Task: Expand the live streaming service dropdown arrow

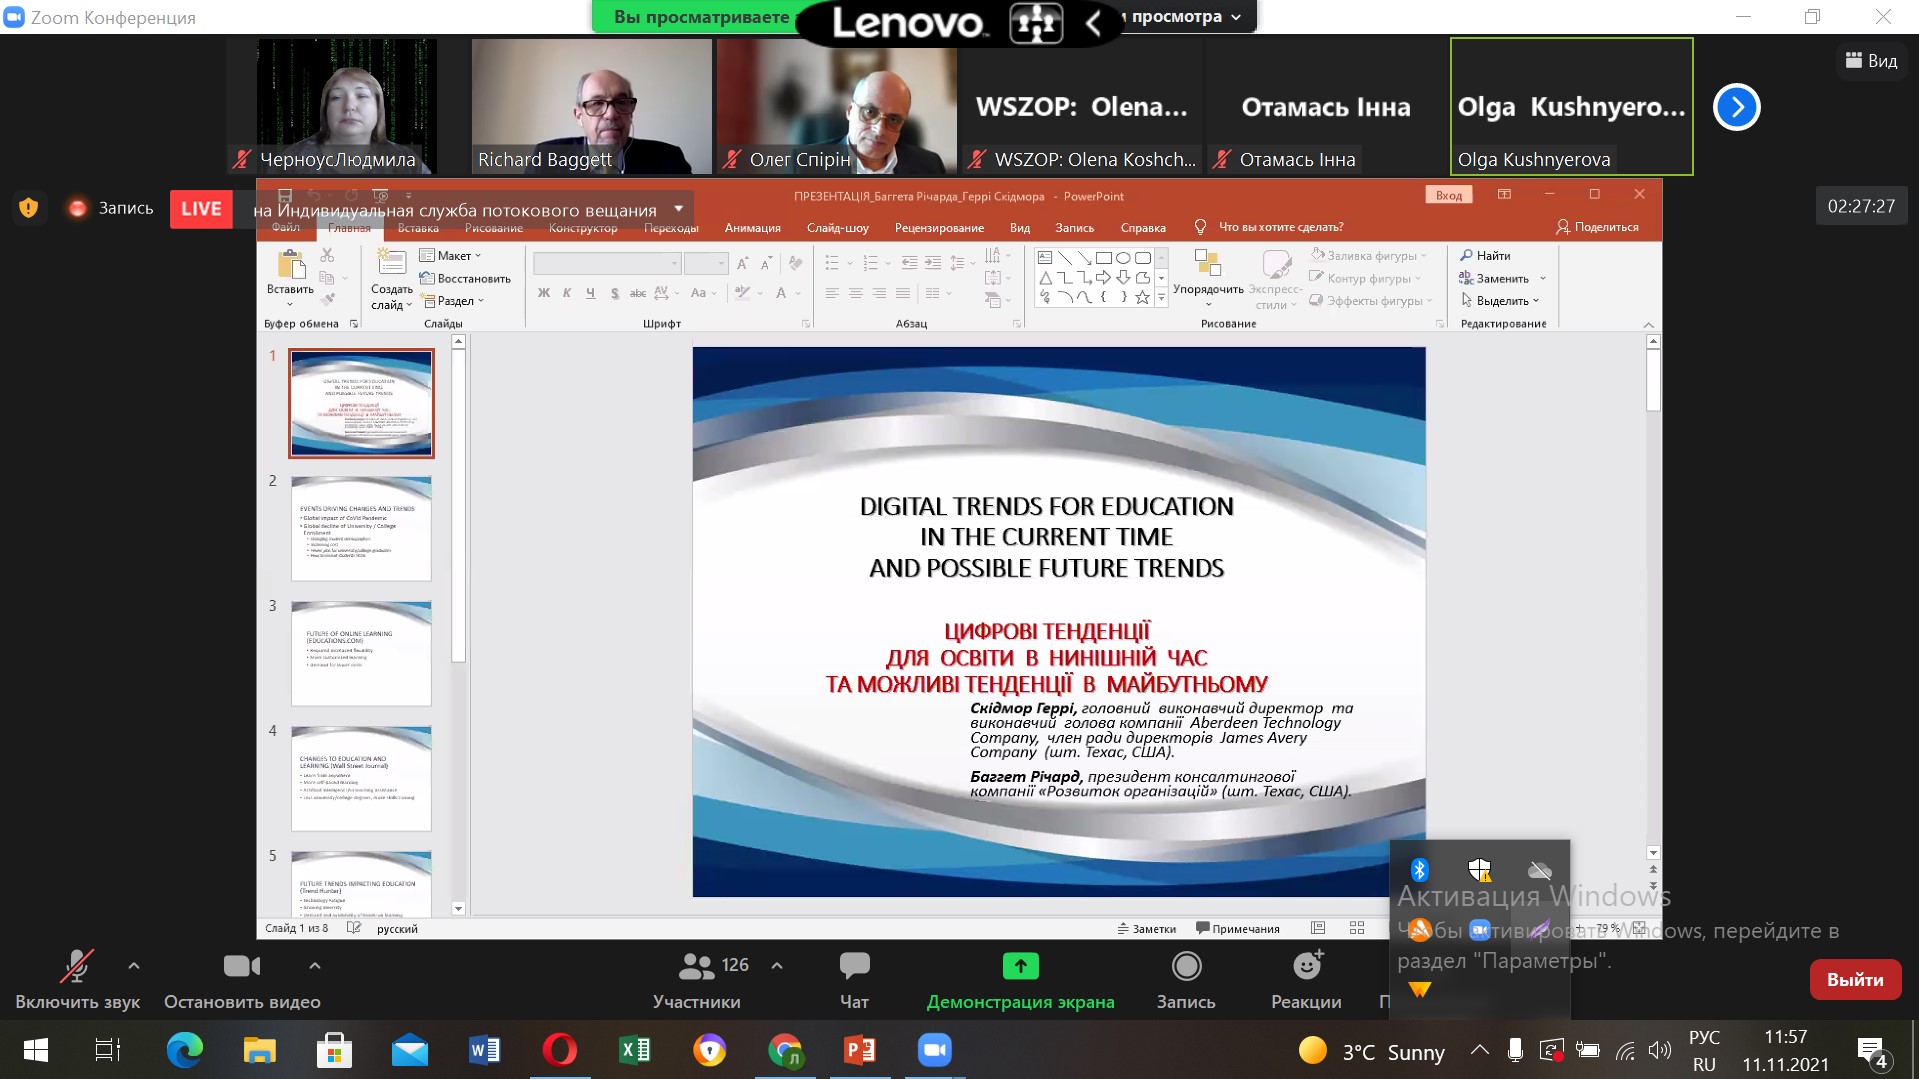Action: pos(679,209)
